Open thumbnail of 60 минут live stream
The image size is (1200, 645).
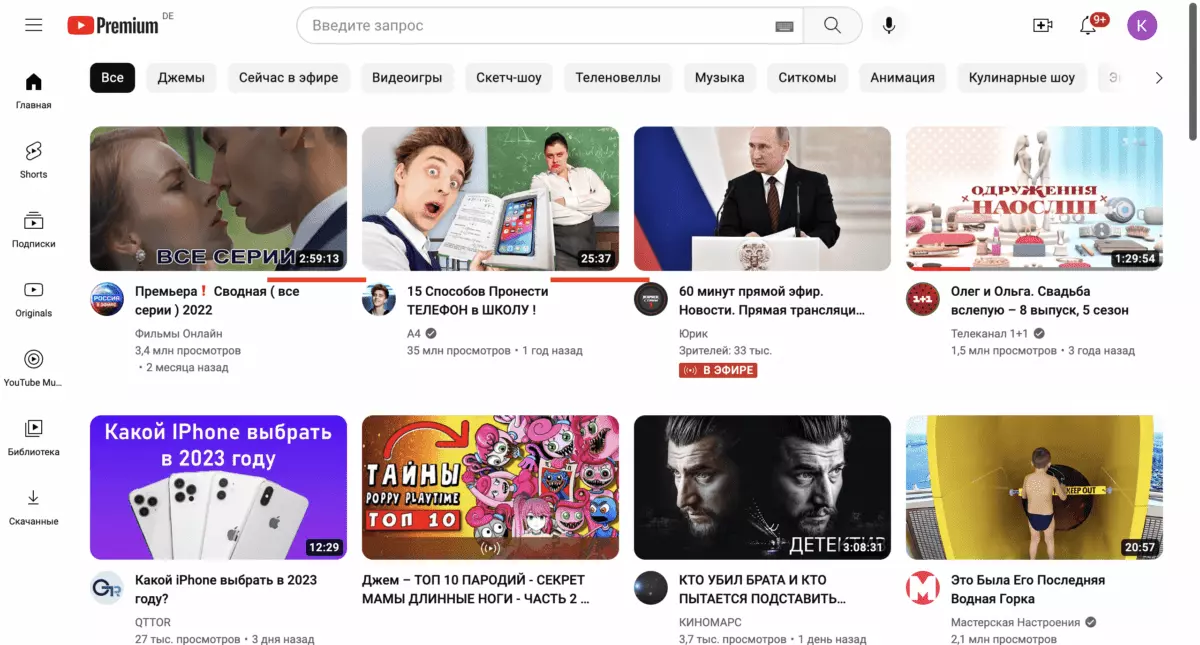762,198
